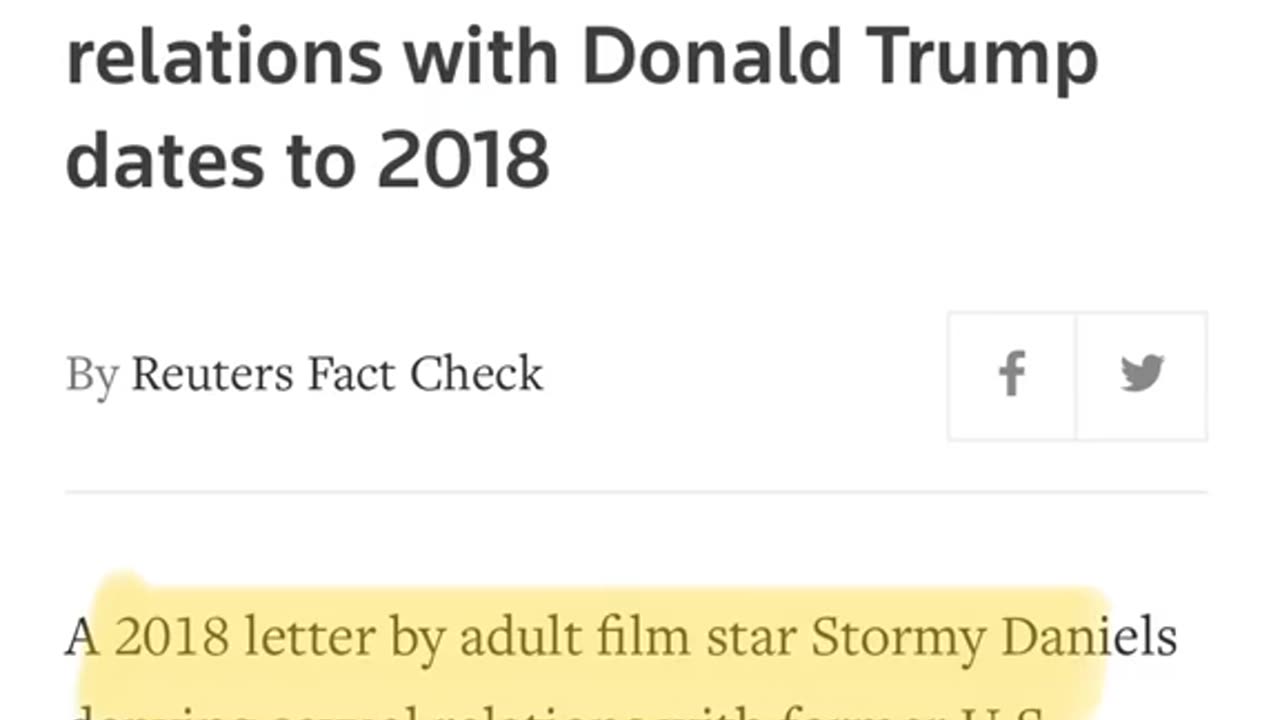
Task: Click the horizontal divider below the byline
Action: click(636, 492)
